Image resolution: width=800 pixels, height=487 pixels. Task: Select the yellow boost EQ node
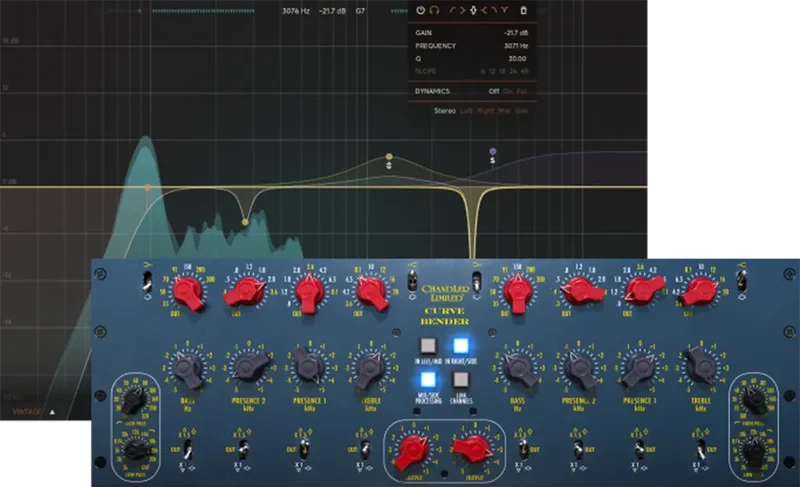click(389, 157)
